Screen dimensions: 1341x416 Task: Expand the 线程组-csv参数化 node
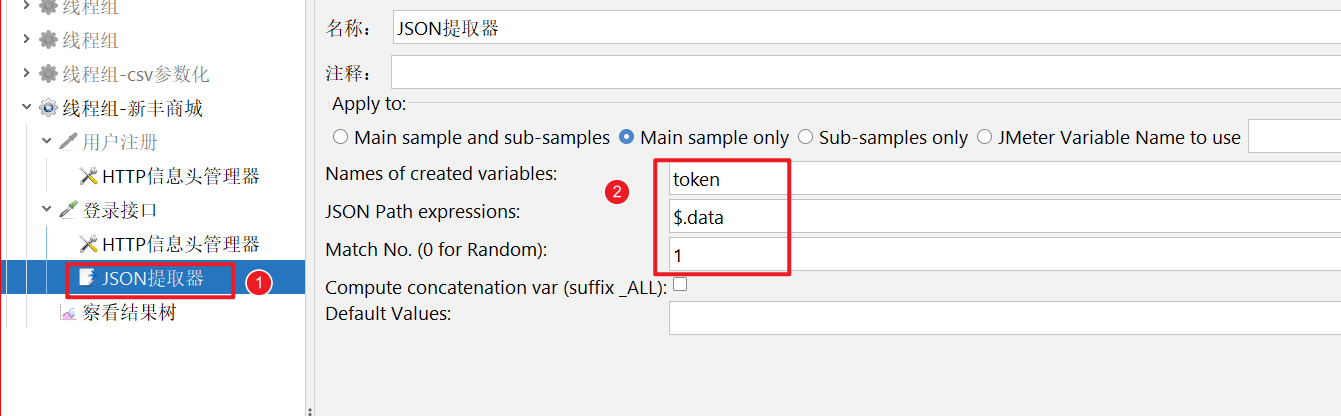click(26, 74)
